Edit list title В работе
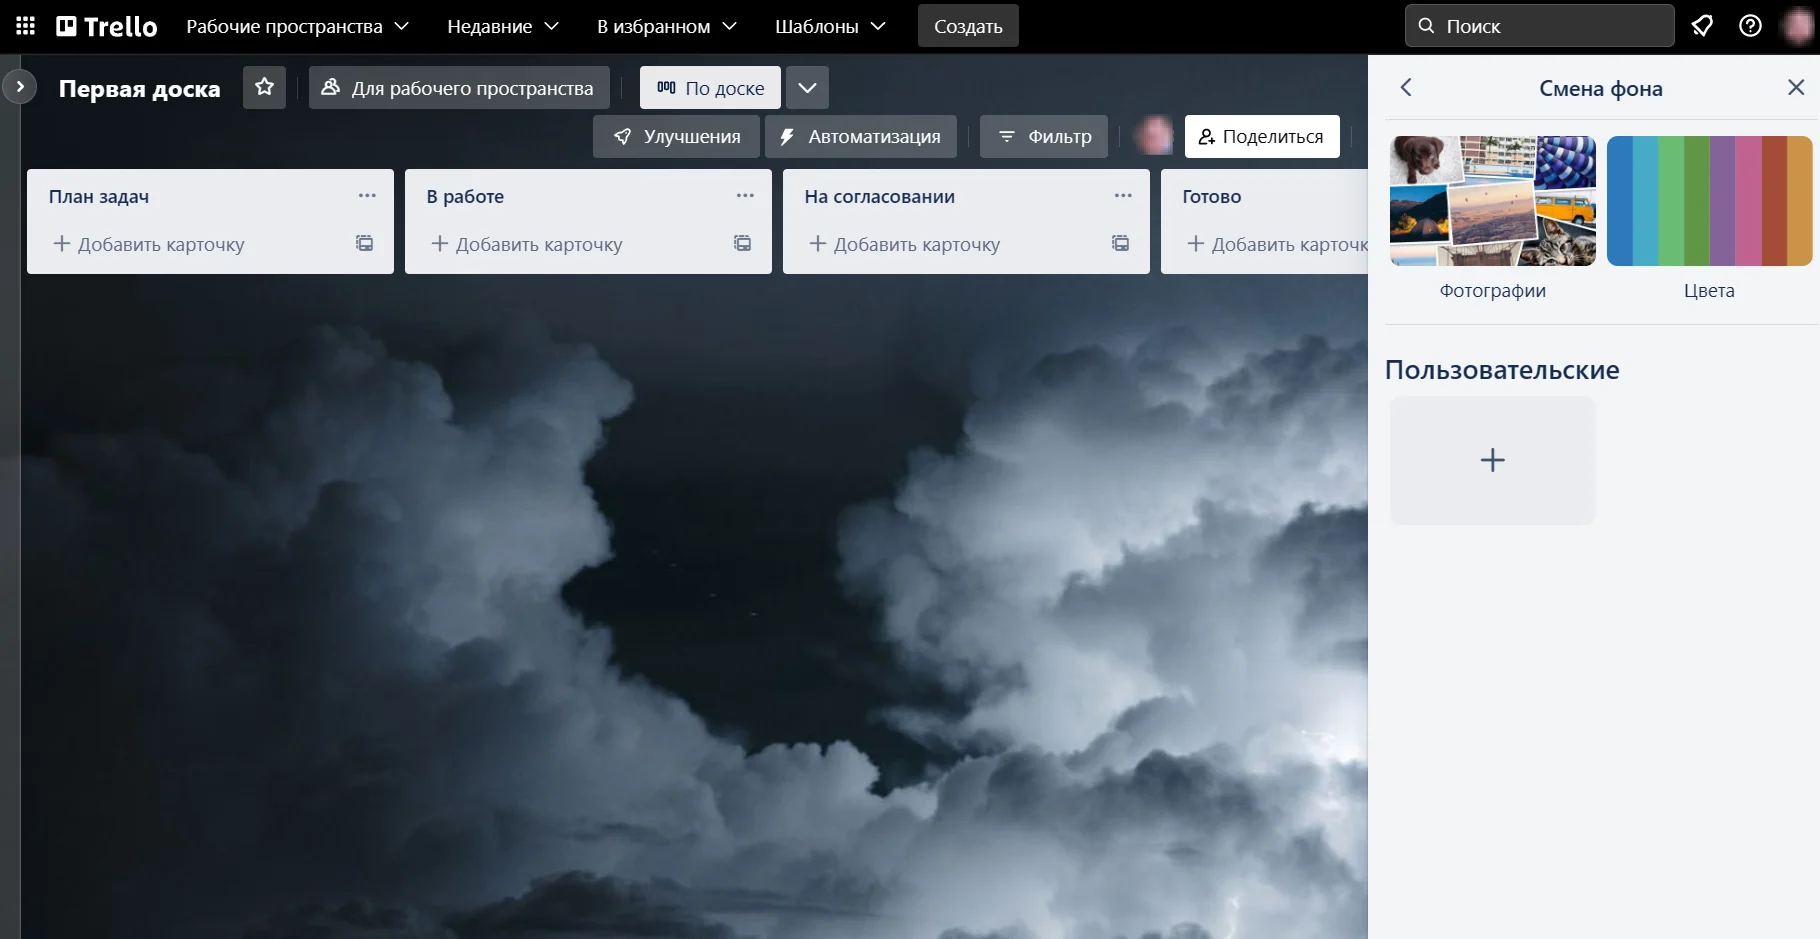 [x=465, y=197]
